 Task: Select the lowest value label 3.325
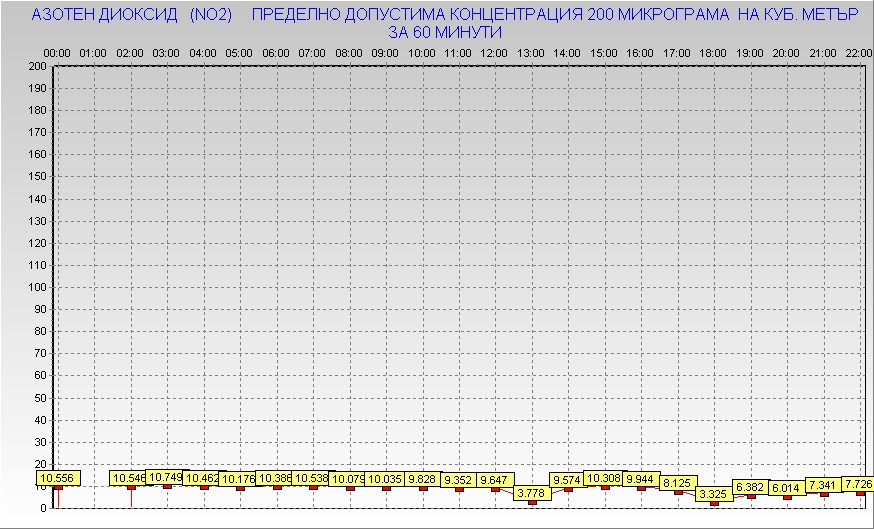pos(713,494)
